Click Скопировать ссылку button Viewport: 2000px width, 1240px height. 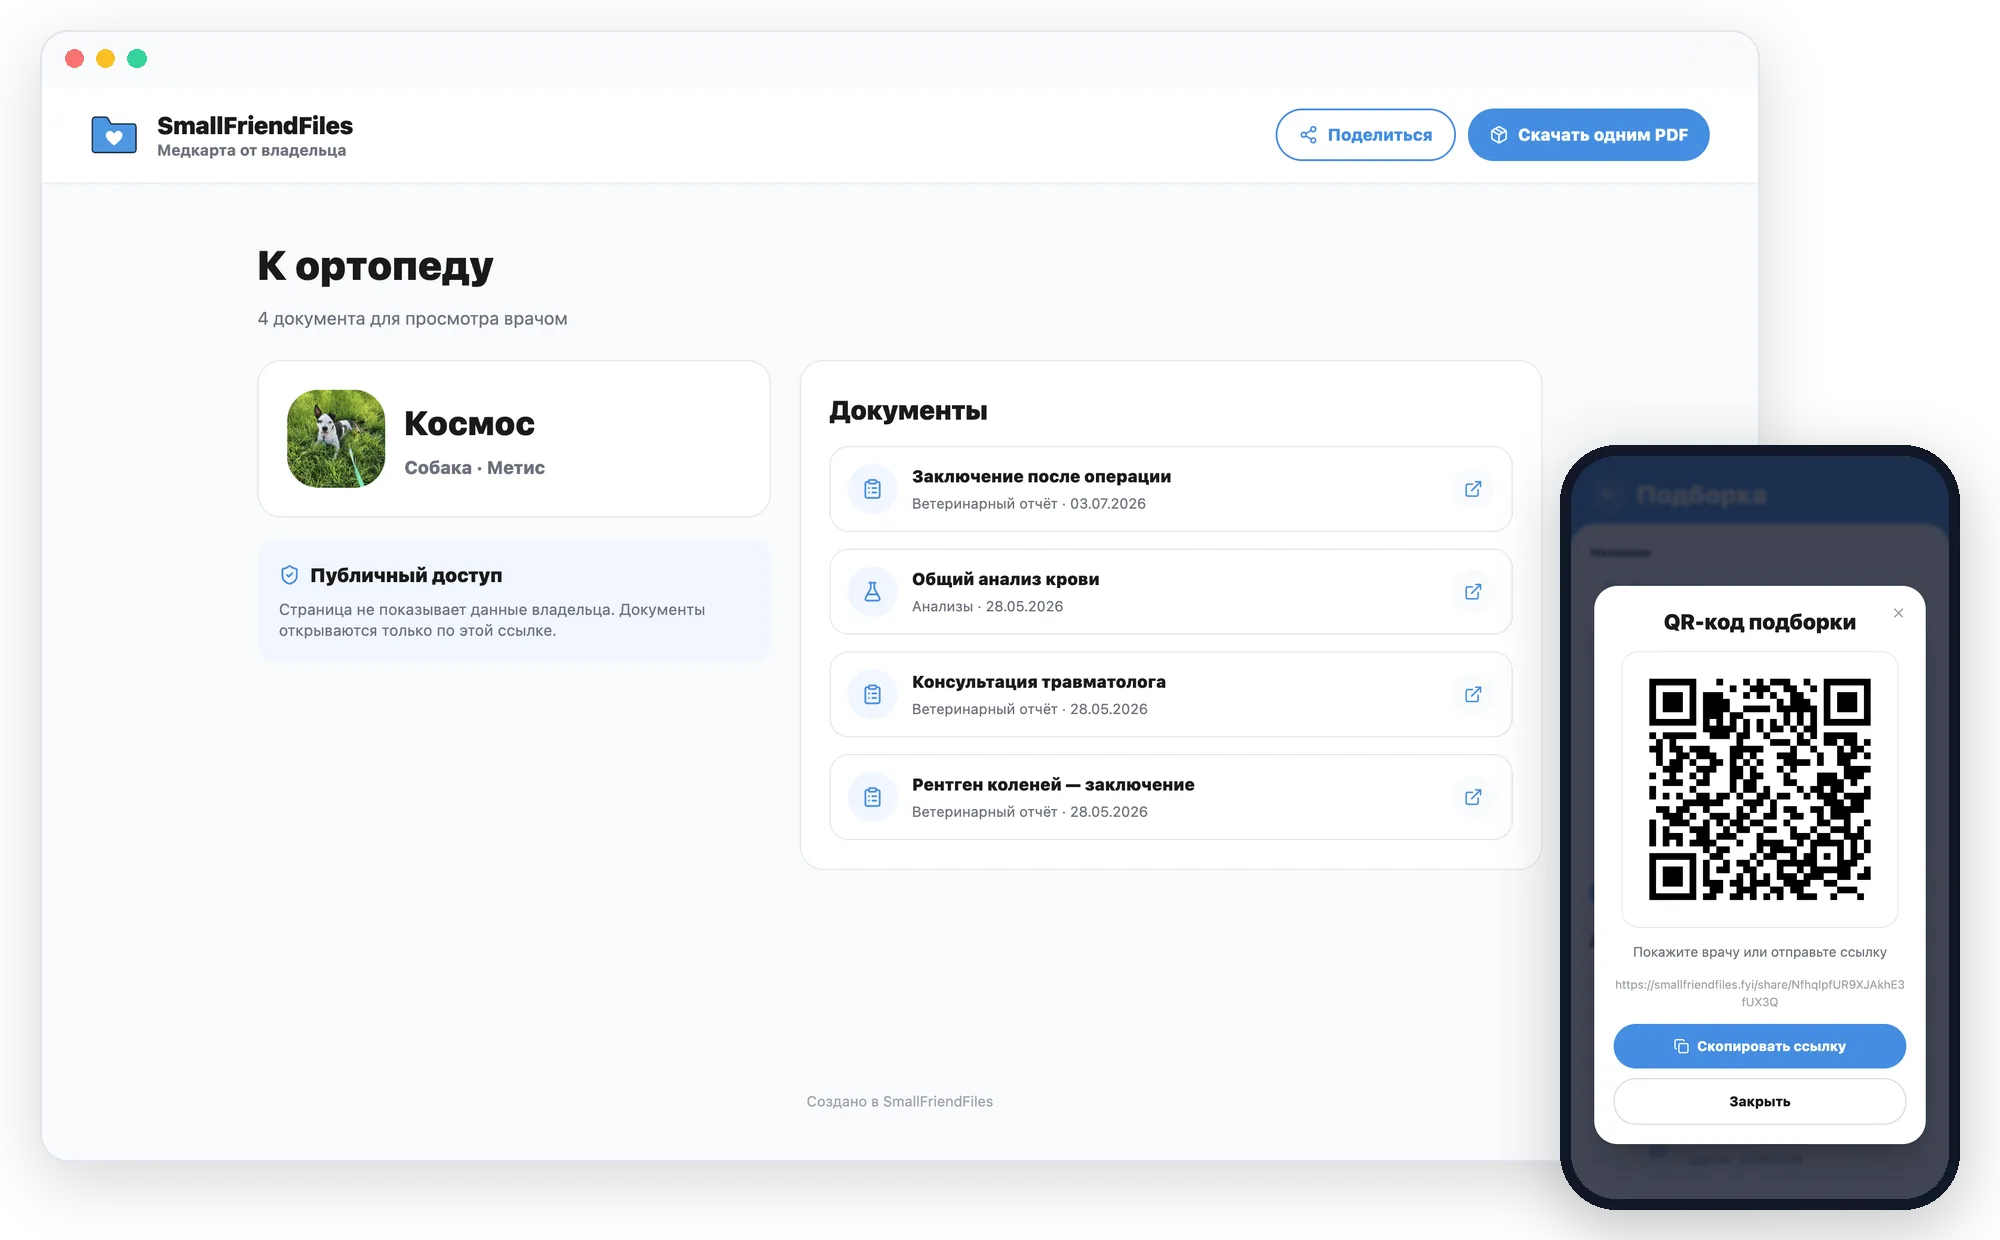[x=1759, y=1046]
